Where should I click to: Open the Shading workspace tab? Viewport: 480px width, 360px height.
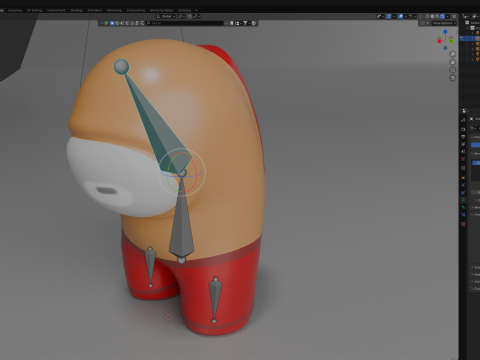tap(76, 10)
